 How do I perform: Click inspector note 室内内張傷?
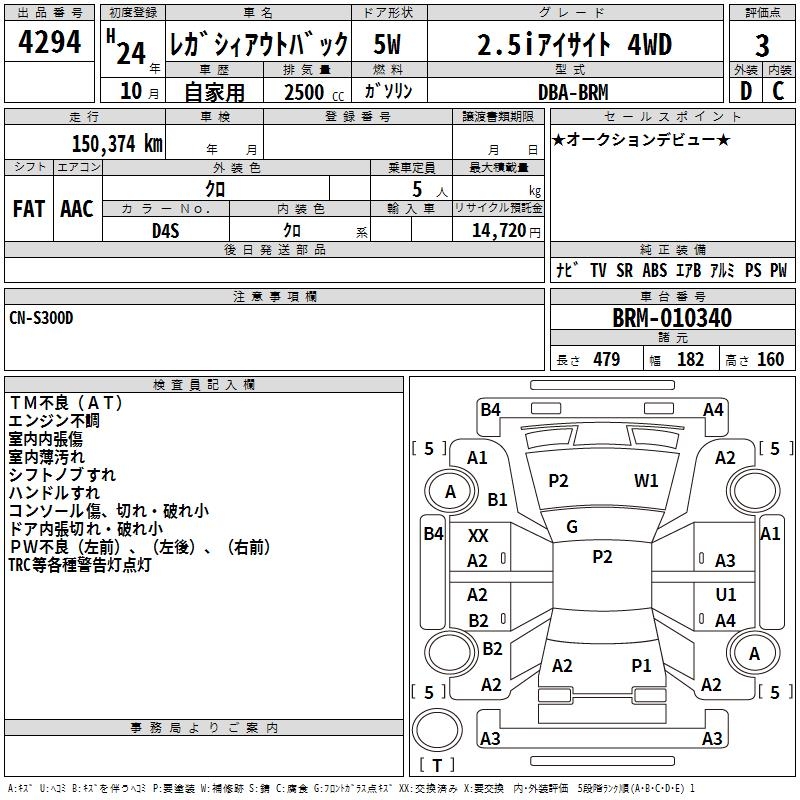[x=46, y=439]
